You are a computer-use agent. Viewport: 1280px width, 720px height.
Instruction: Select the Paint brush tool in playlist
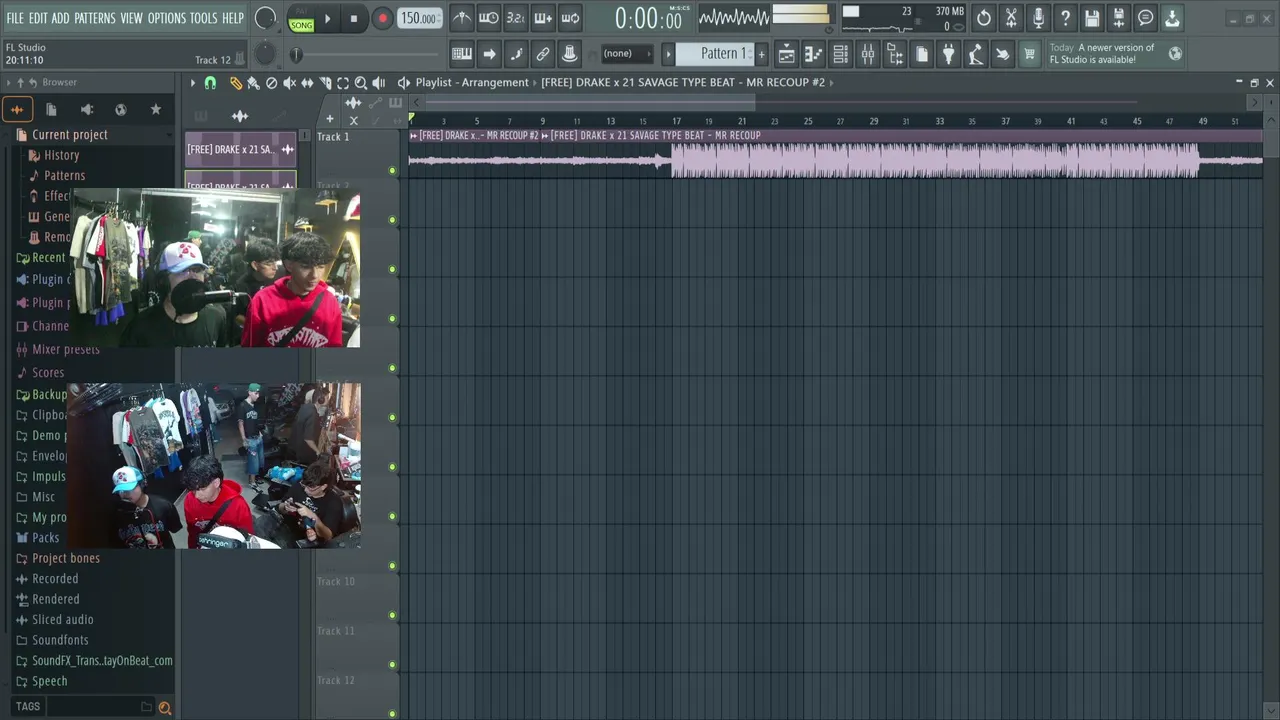[254, 83]
